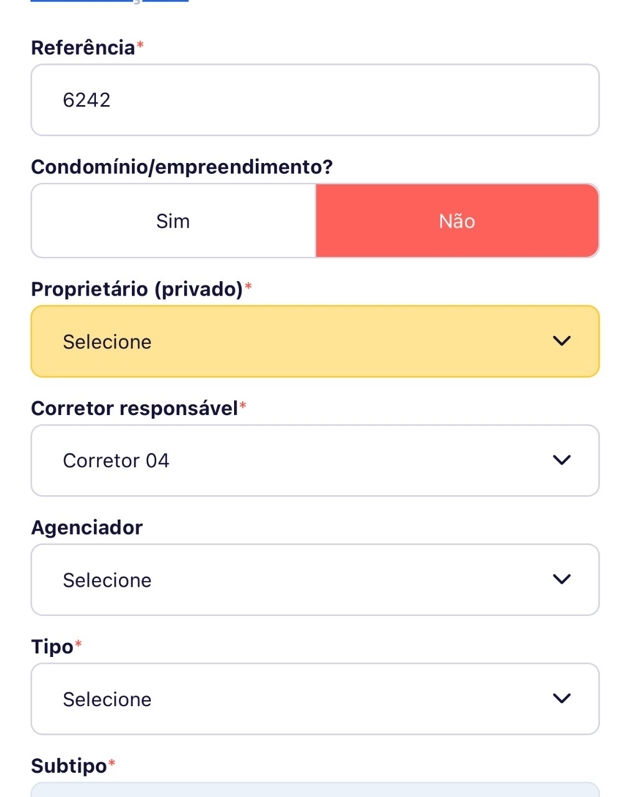Expand the Agenciador select box
630x797 pixels.
(x=315, y=579)
